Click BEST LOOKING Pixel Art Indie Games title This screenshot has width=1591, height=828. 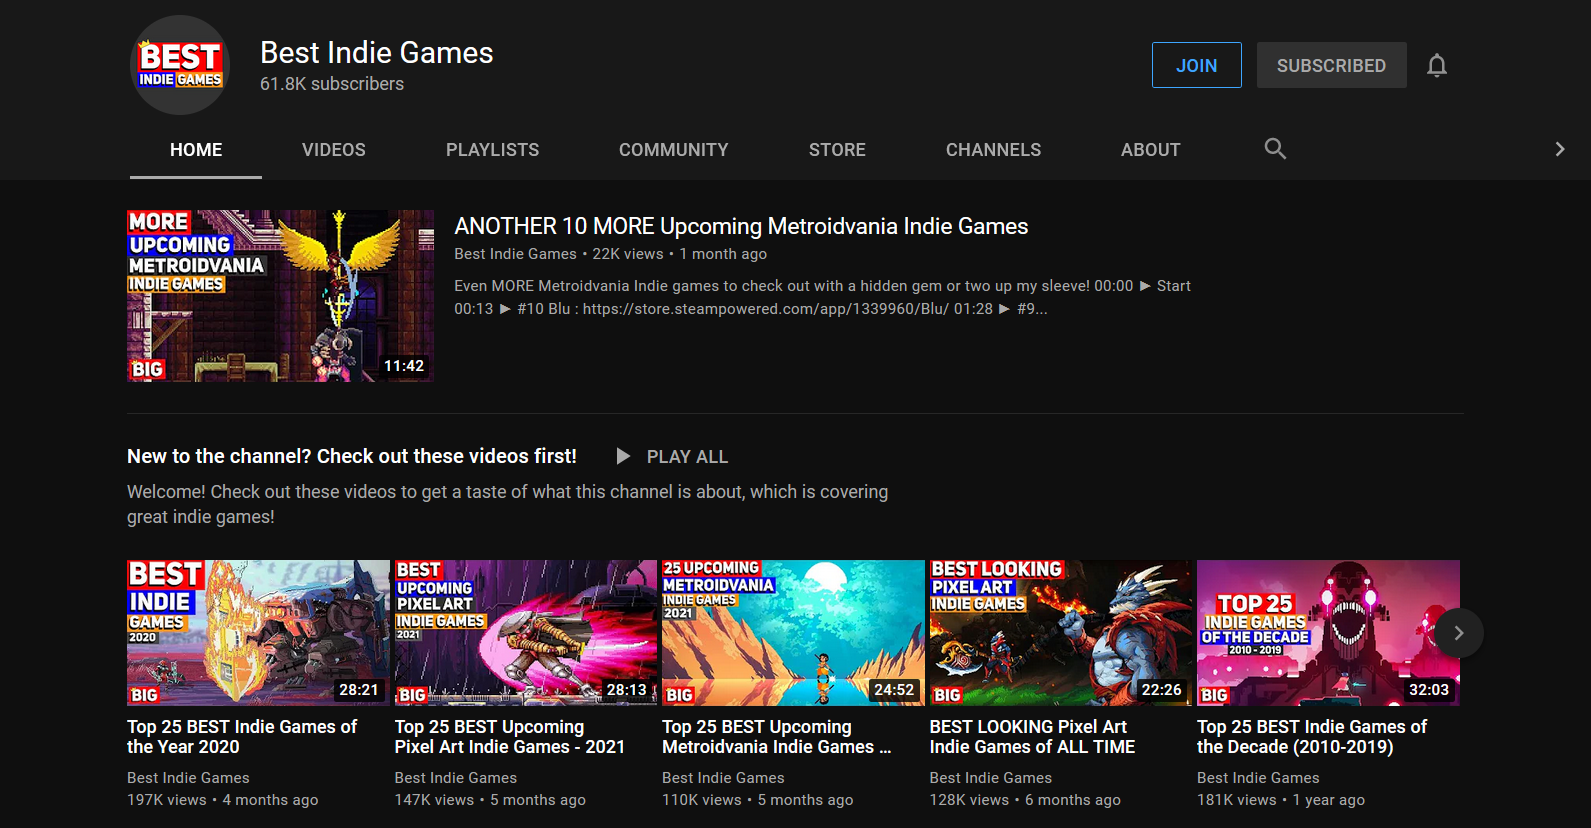click(x=1031, y=737)
